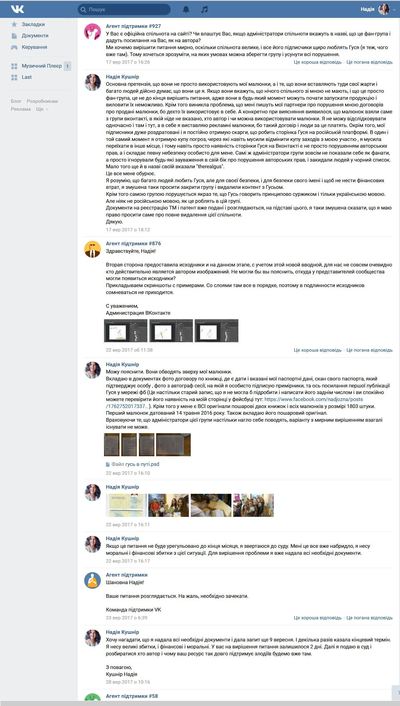The image size is (400, 706).
Task: Mark #927 reply as Це хороша відповідь
Action: pos(318,62)
